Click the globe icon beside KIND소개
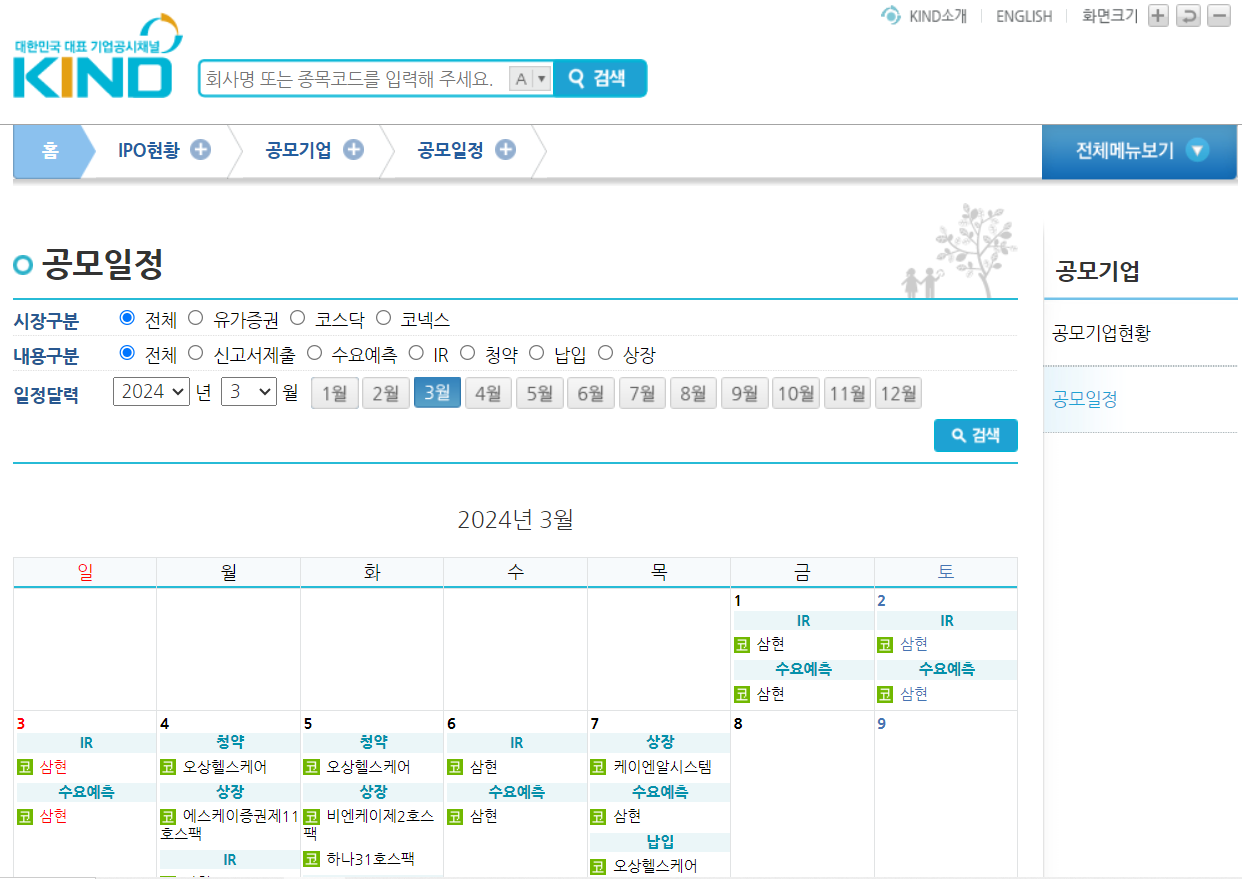Viewport: 1242px width, 879px height. click(890, 15)
